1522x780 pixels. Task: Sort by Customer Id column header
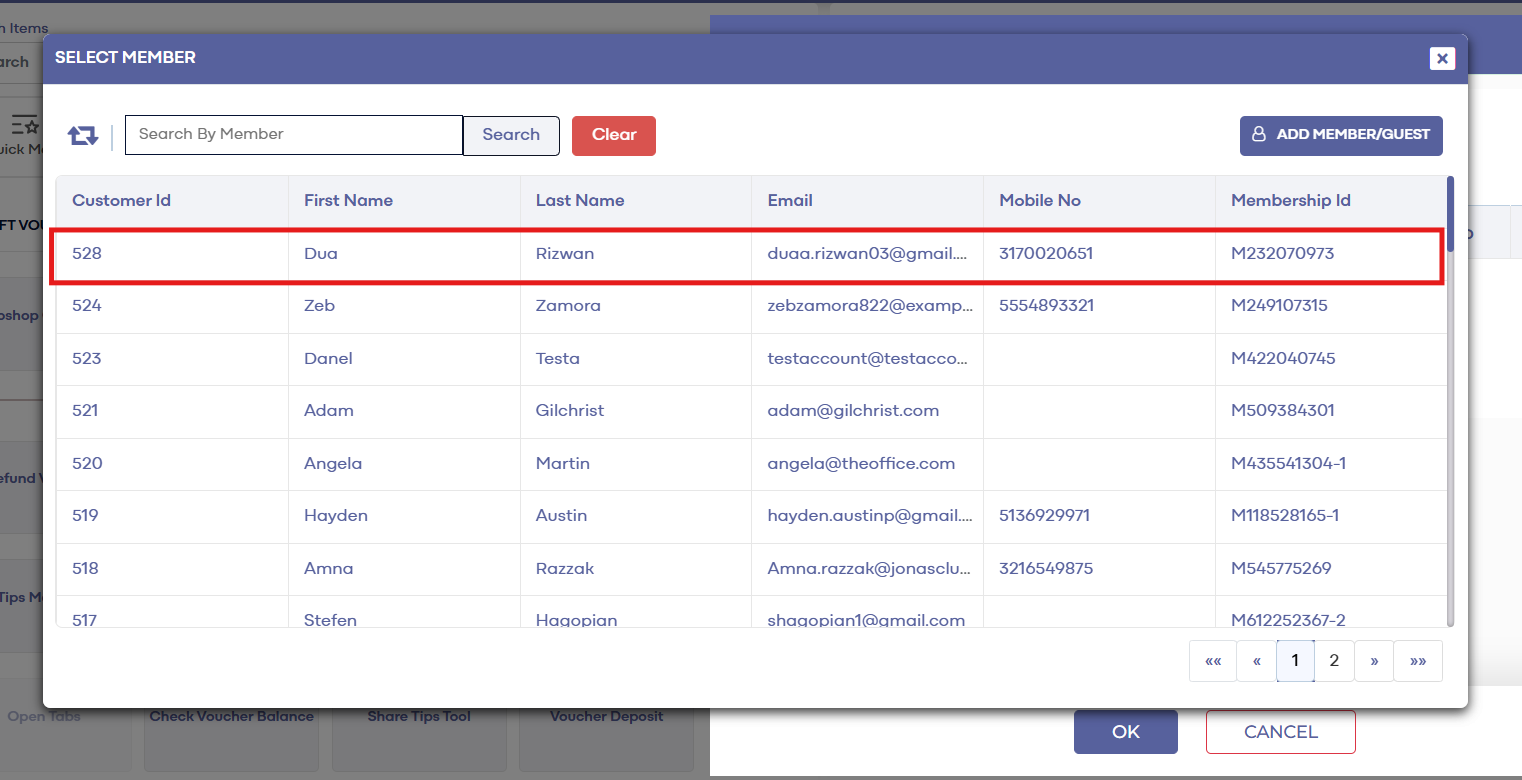point(121,201)
